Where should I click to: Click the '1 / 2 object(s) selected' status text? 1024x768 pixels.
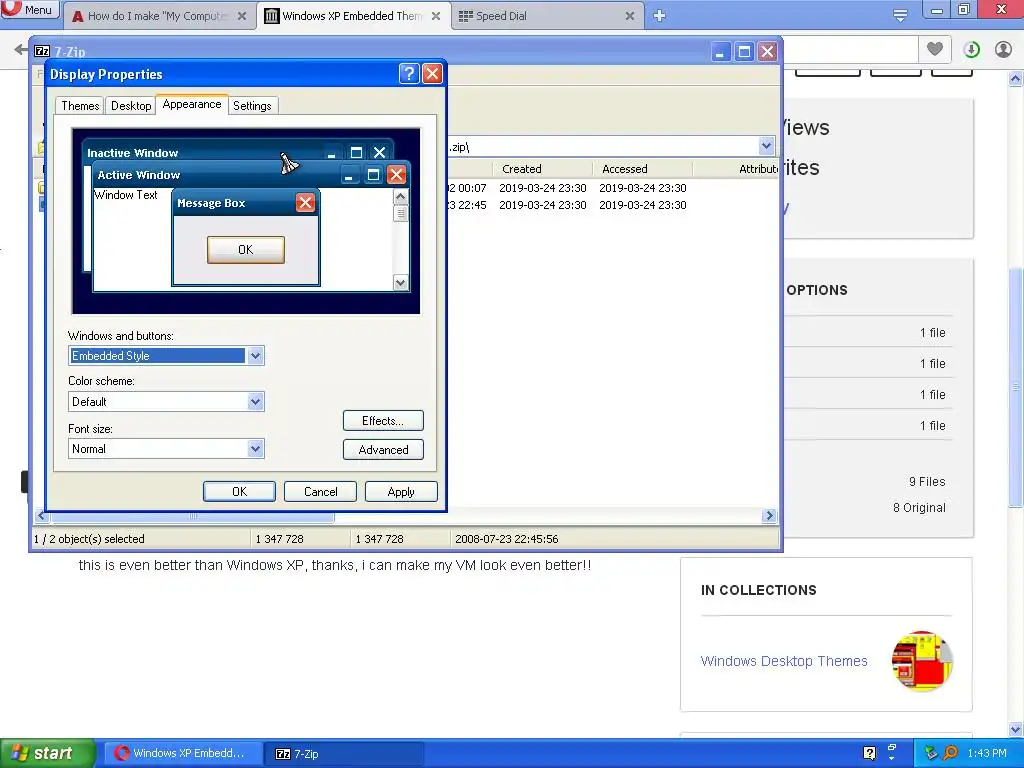pos(89,539)
